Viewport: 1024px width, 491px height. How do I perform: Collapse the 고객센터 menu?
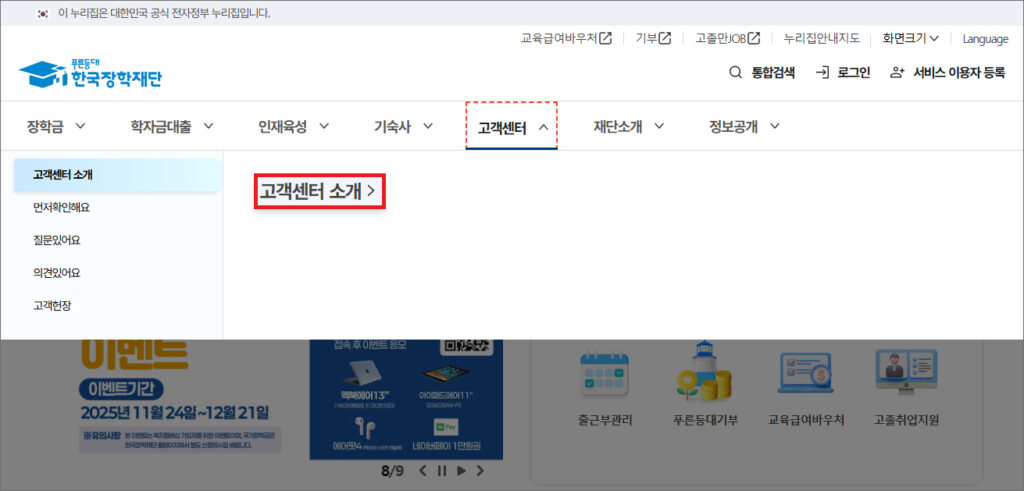coord(511,127)
